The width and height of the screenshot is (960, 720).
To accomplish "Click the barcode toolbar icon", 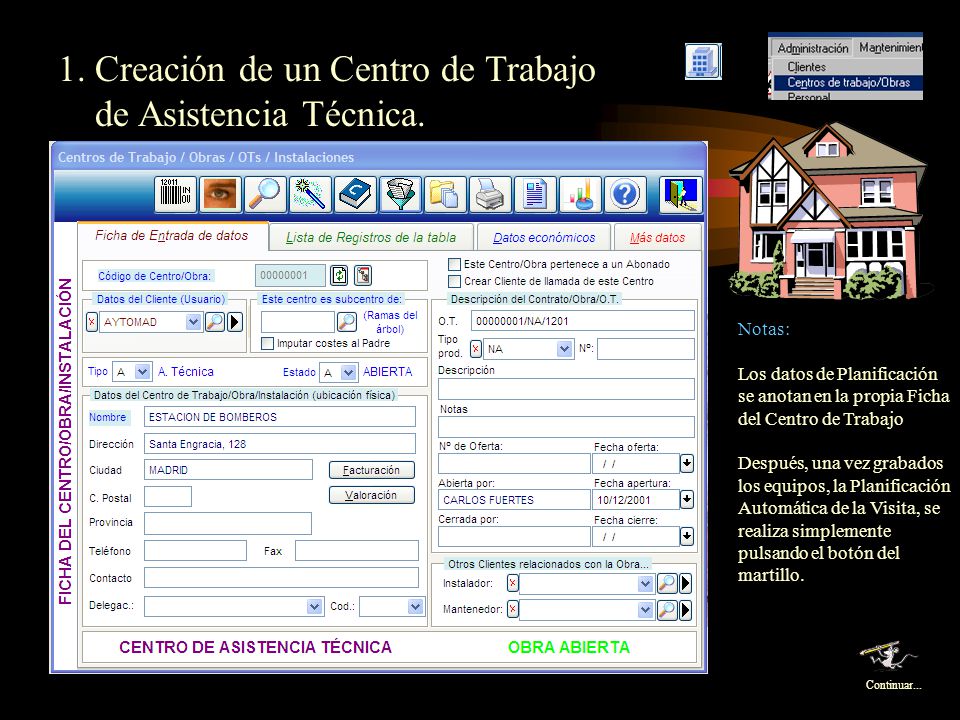I will [x=176, y=195].
